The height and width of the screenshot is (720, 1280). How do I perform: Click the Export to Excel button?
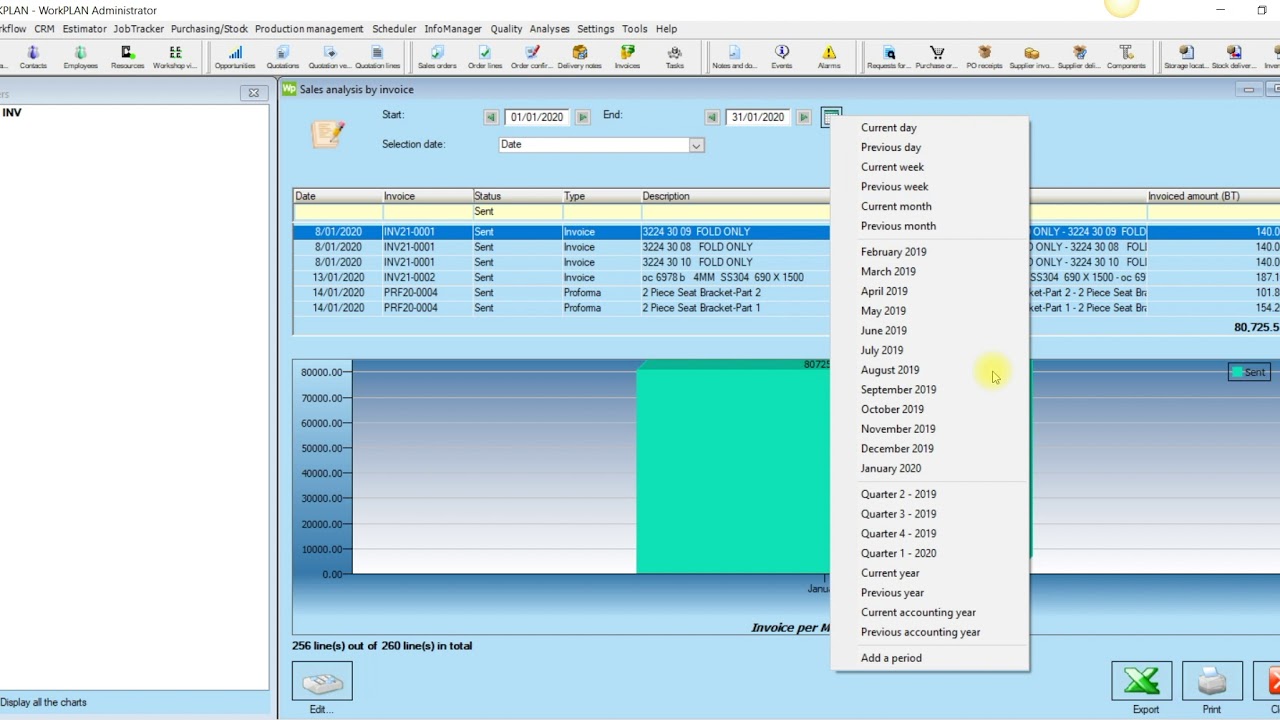click(1141, 682)
